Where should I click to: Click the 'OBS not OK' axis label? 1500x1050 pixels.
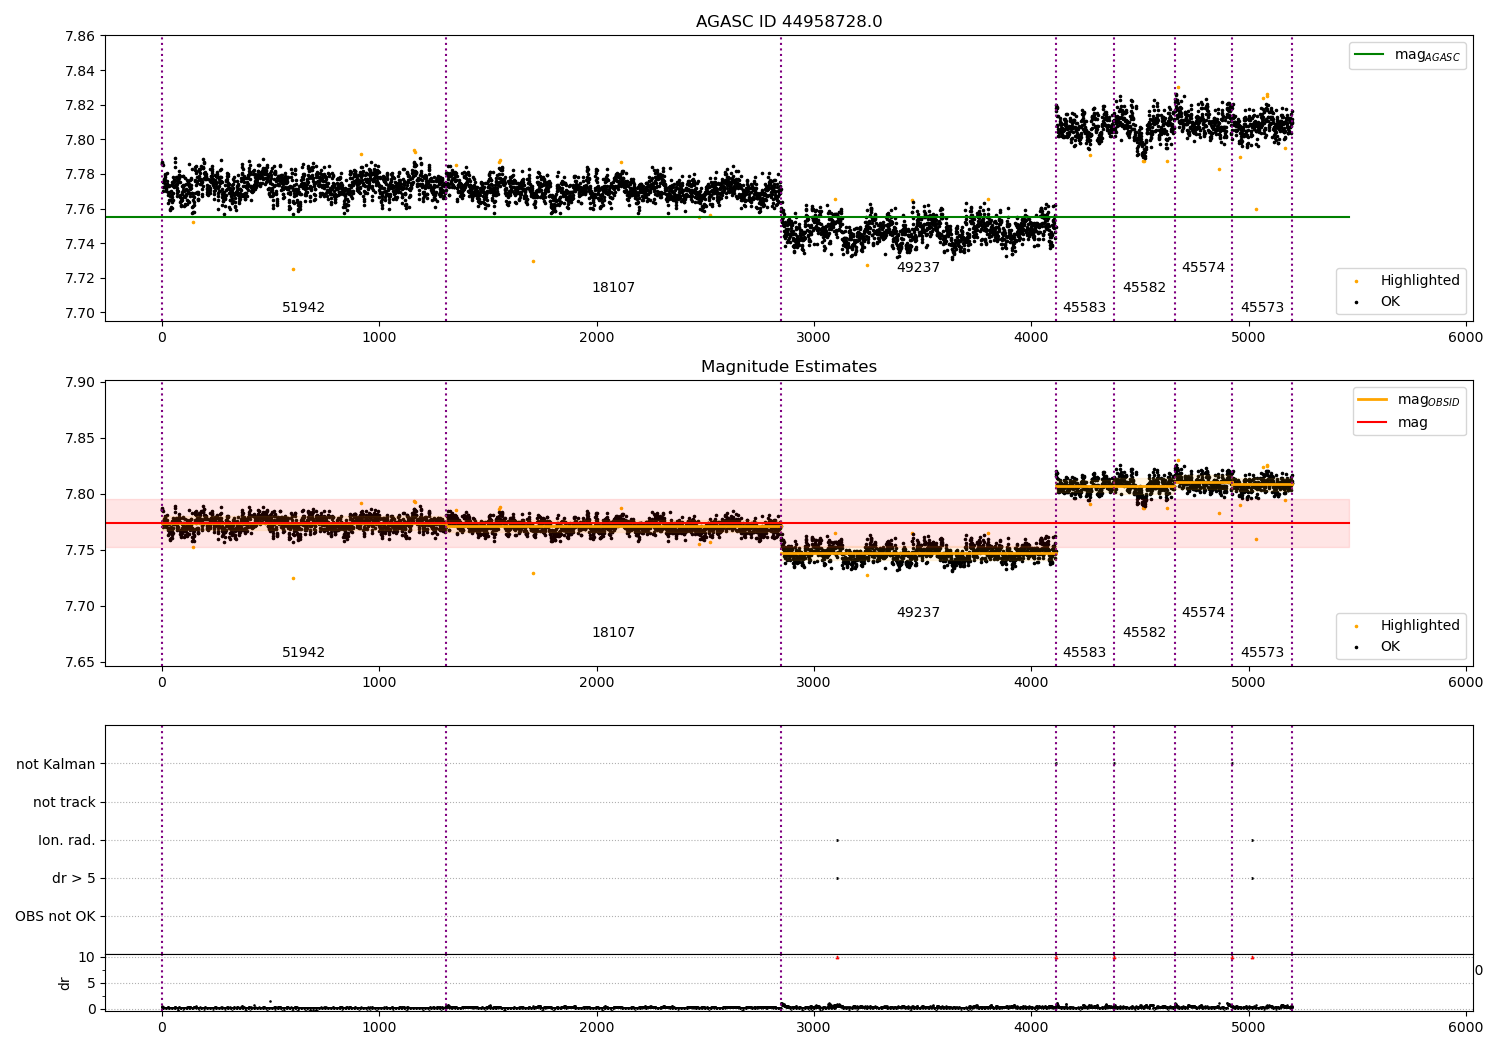tap(55, 916)
